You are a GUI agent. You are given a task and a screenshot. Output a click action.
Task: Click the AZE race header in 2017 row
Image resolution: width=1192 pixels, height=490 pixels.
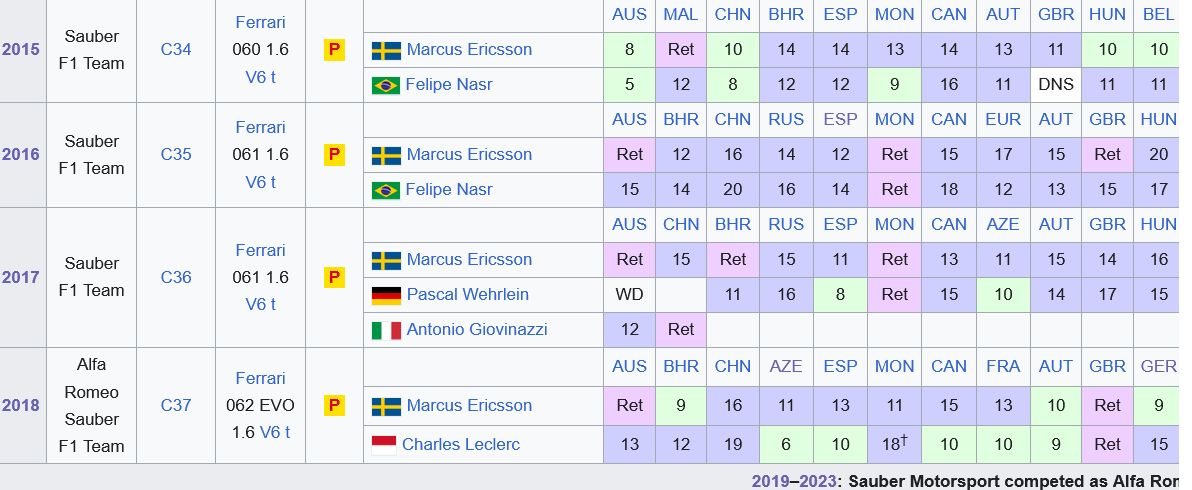point(1003,224)
